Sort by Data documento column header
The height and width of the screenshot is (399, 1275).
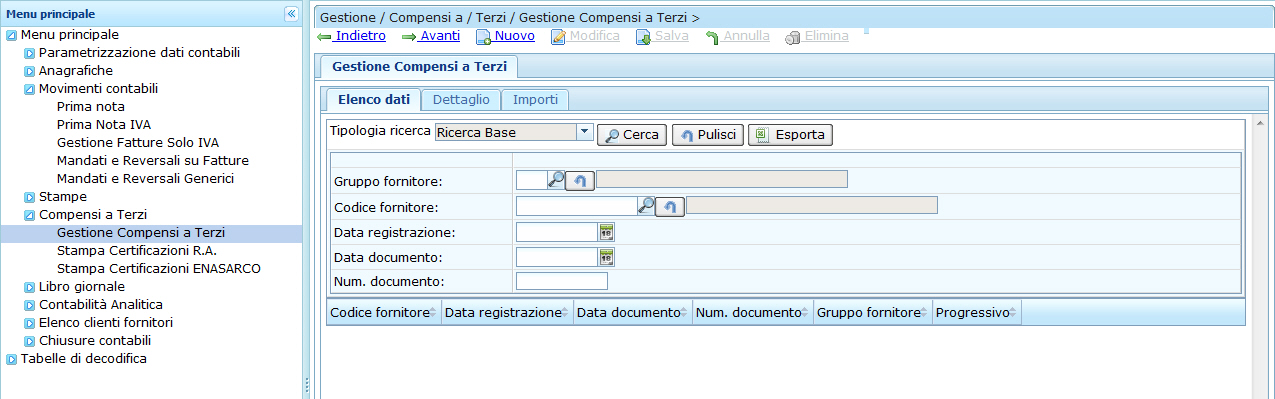(x=633, y=313)
